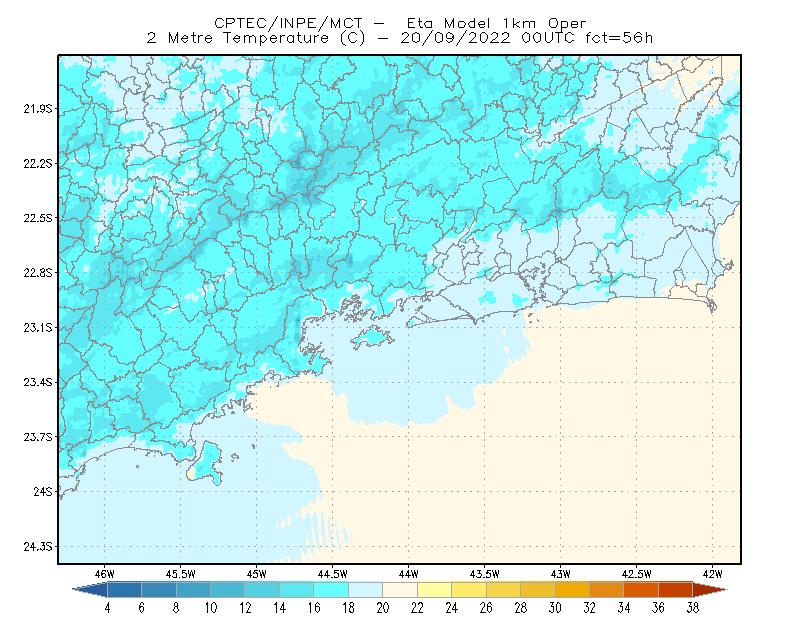
Task: Click the "42W" longitude label
Action: [x=713, y=574]
